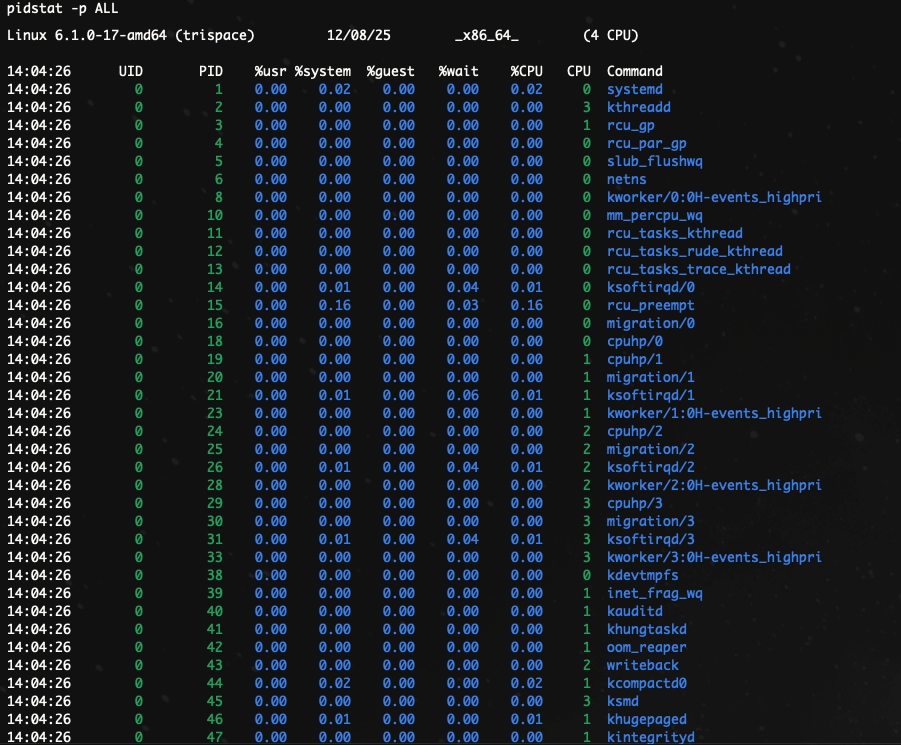Click the %system column header
The height and width of the screenshot is (745, 901).
point(322,71)
